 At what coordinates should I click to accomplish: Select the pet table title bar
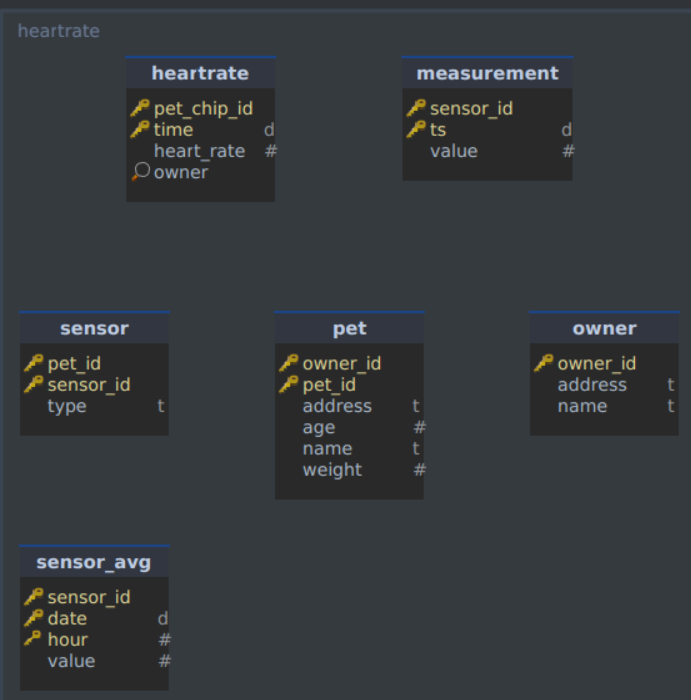350,328
